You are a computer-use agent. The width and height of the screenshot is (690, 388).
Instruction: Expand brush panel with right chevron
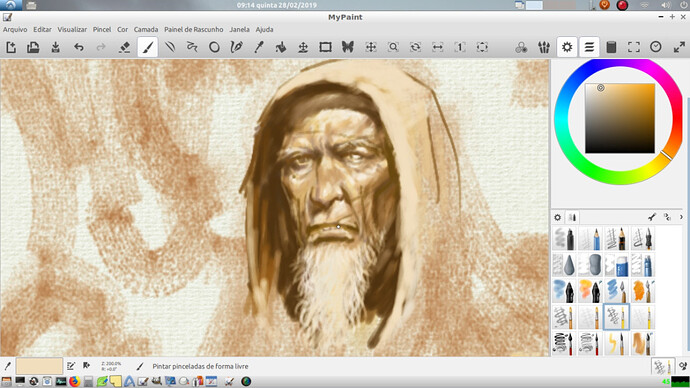(x=681, y=217)
